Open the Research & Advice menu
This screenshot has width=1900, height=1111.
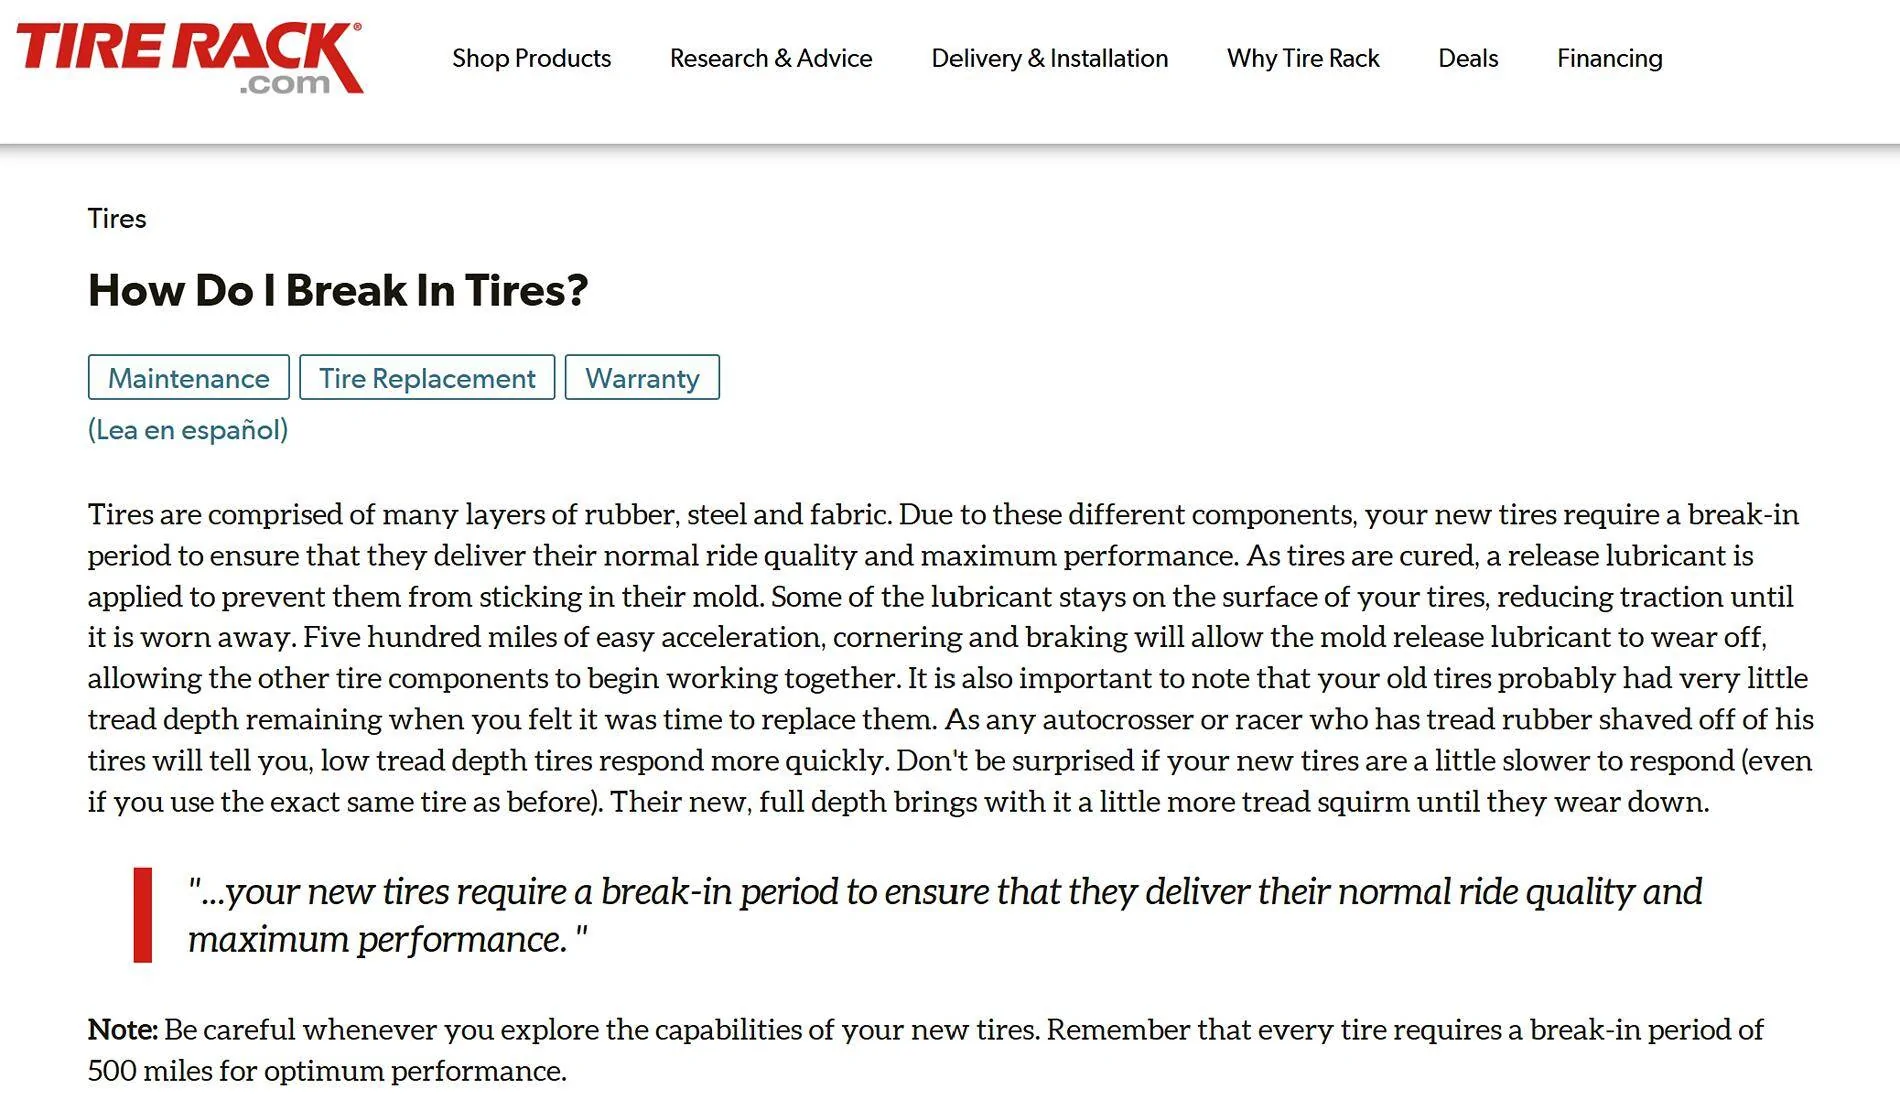pyautogui.click(x=771, y=58)
